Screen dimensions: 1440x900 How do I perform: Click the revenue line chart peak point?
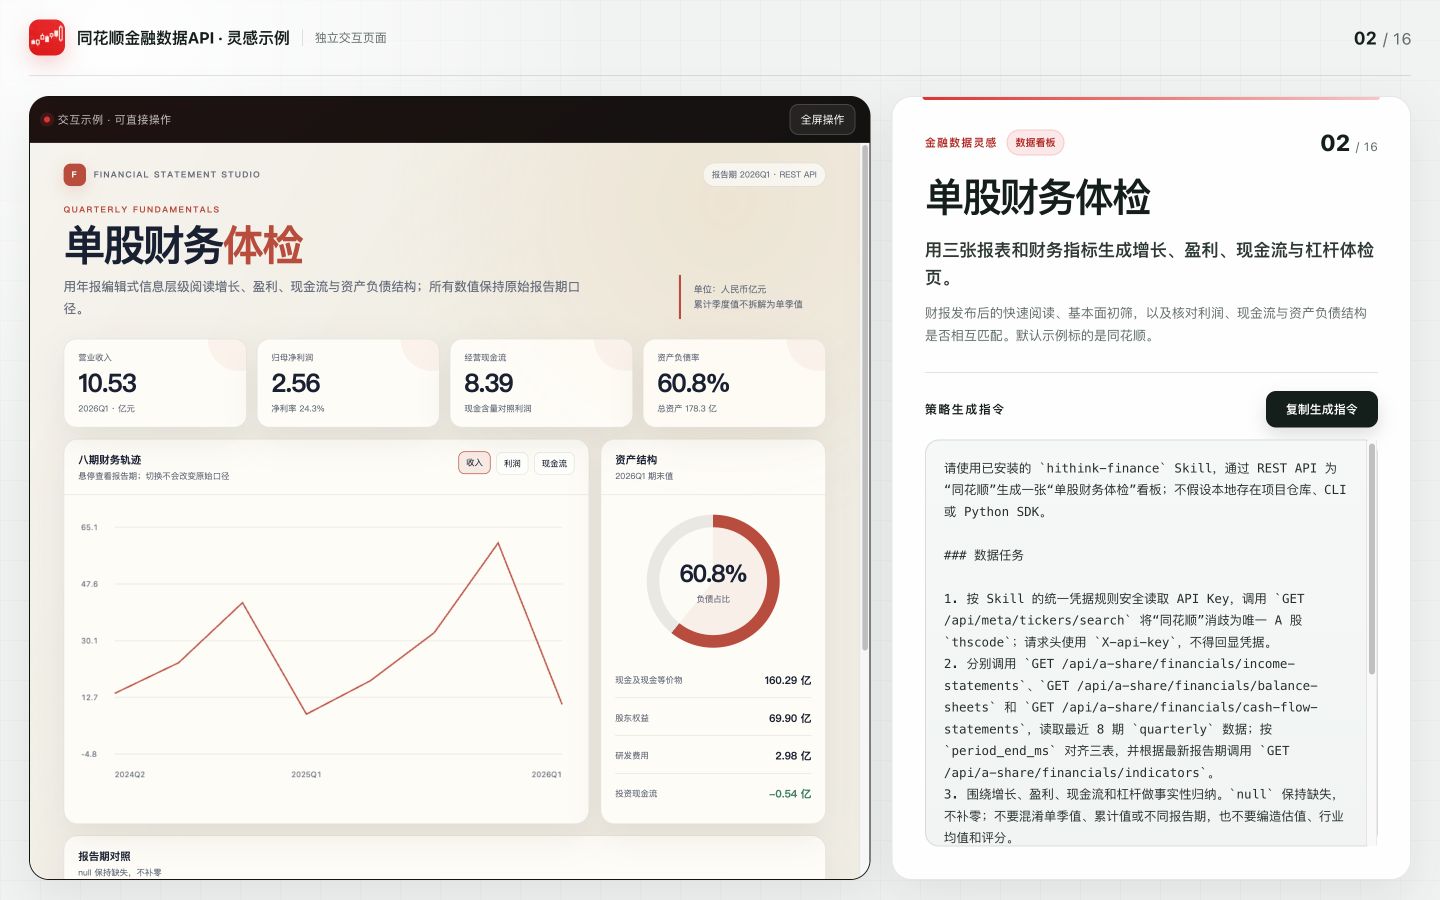pos(498,543)
